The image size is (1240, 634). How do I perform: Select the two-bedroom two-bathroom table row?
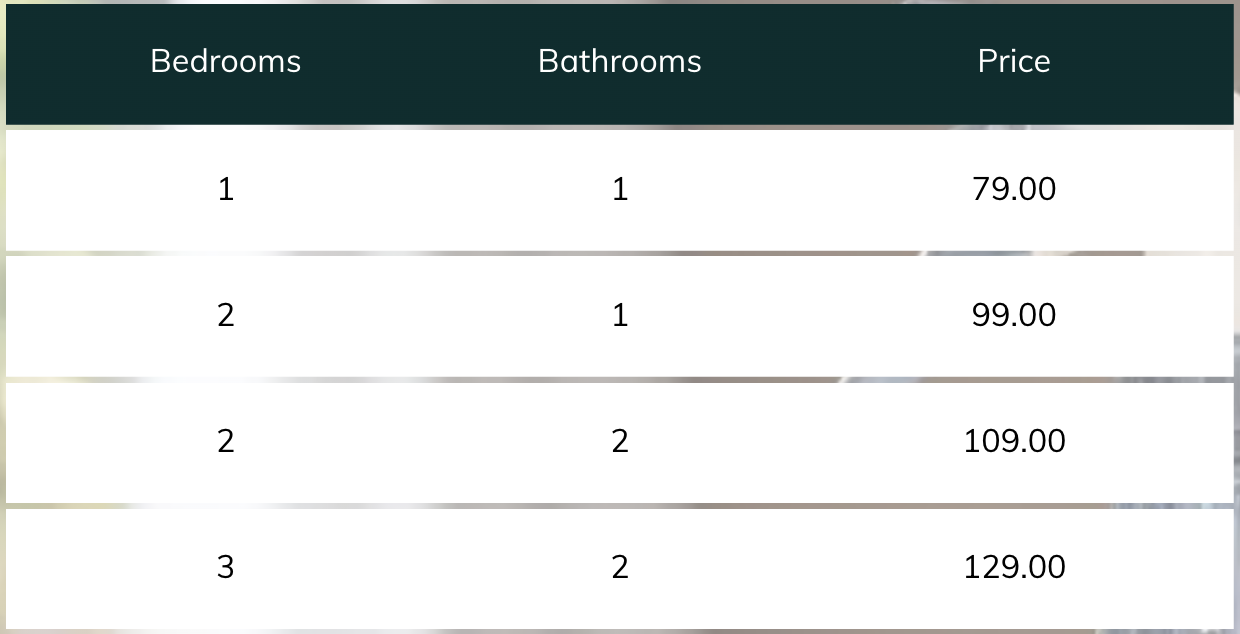click(x=620, y=442)
